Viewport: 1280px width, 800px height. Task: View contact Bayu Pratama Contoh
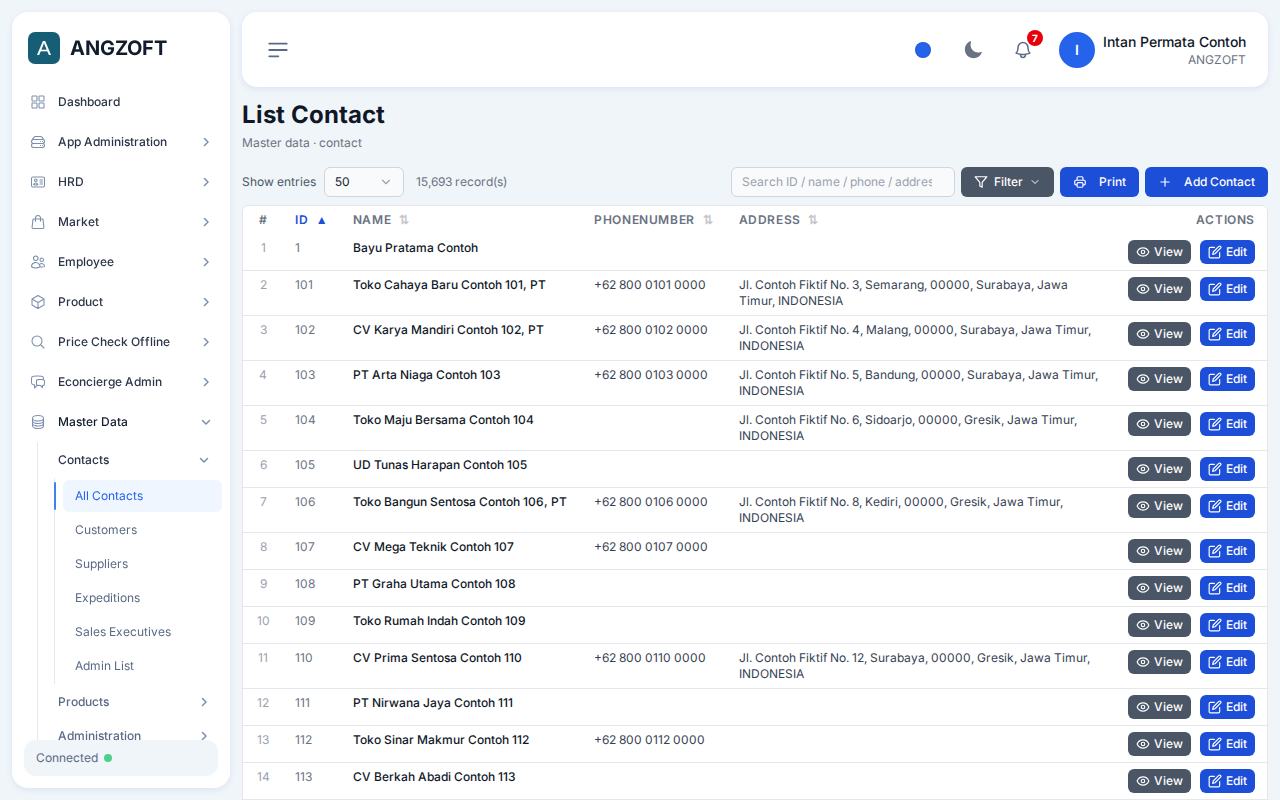click(1159, 252)
